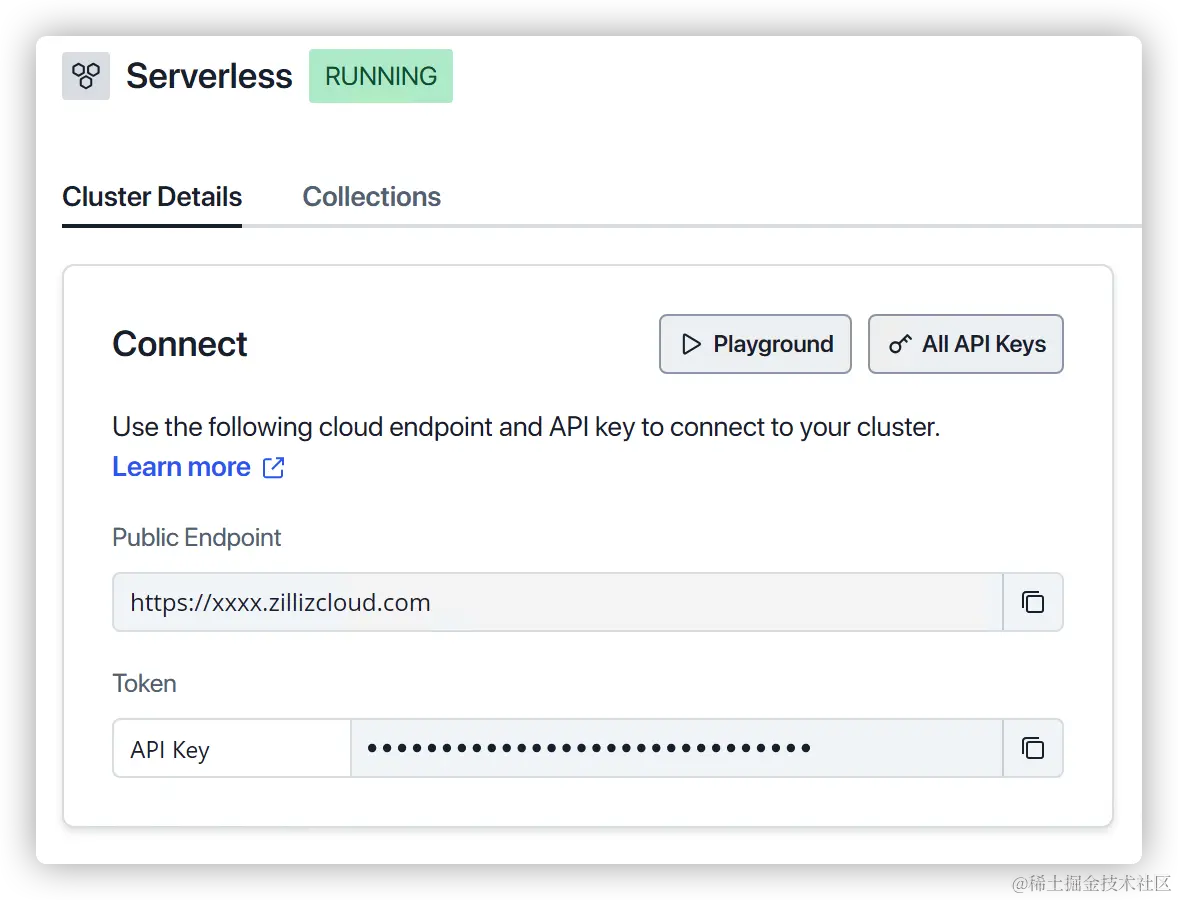Click the Connect heading
The image size is (1178, 900).
[x=180, y=344]
